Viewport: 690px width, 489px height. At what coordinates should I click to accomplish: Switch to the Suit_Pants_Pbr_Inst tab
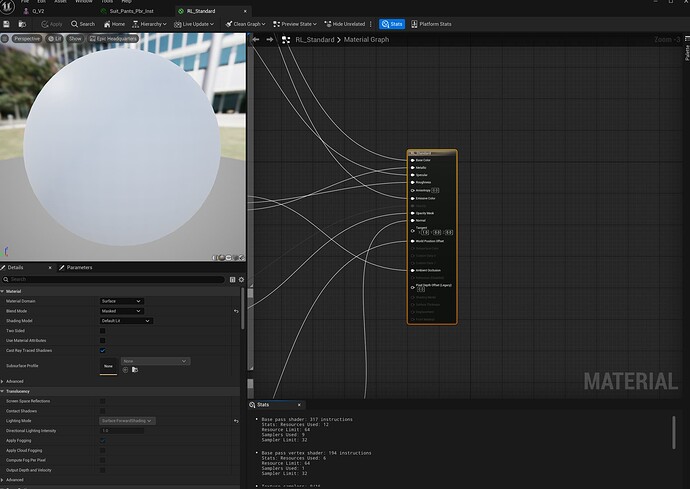coord(128,11)
